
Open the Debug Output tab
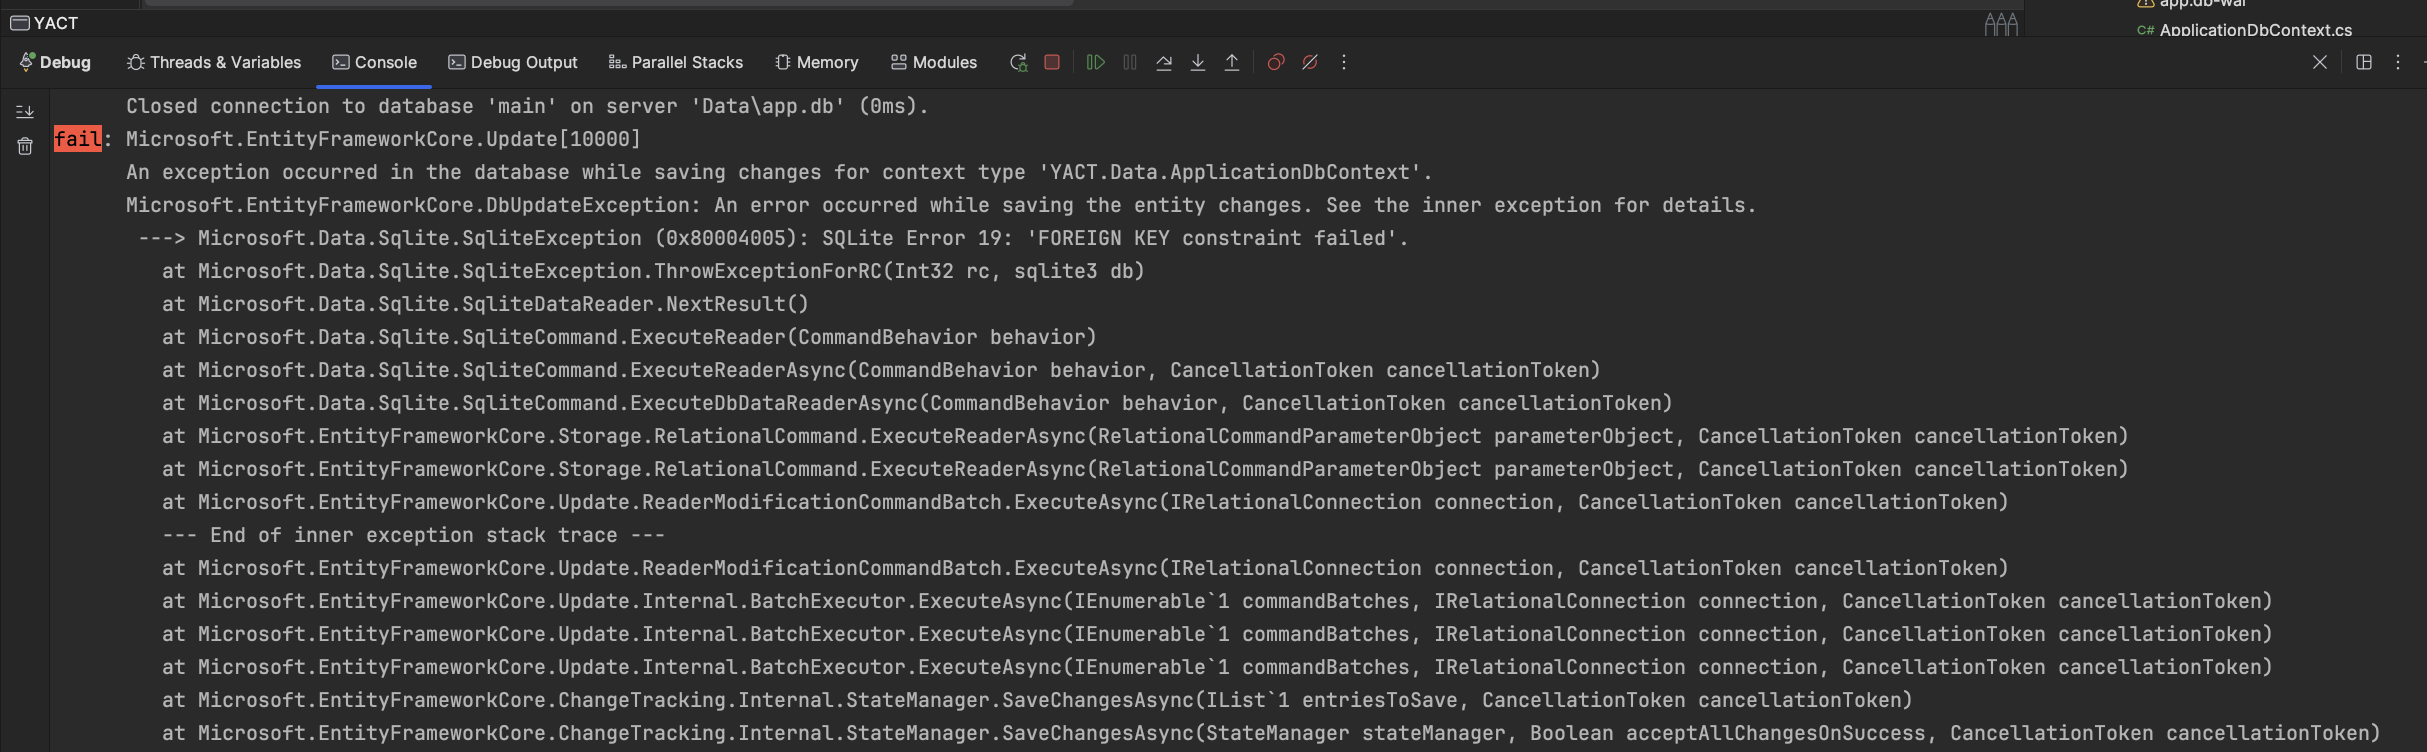(x=513, y=62)
